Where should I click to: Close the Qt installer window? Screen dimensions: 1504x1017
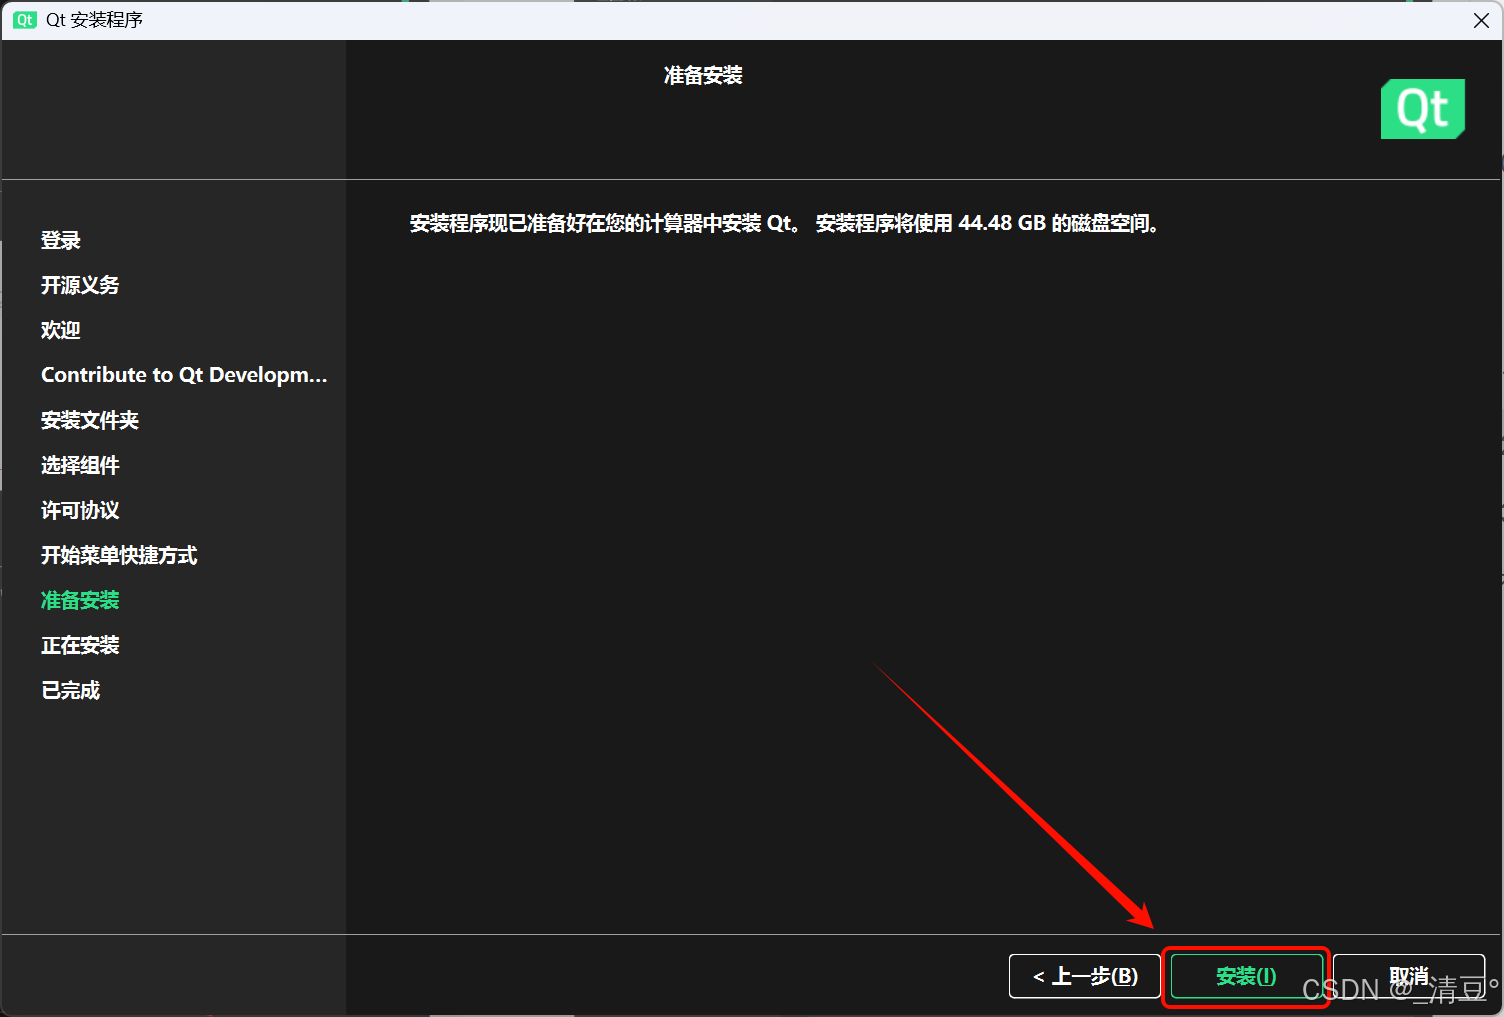click(x=1481, y=20)
